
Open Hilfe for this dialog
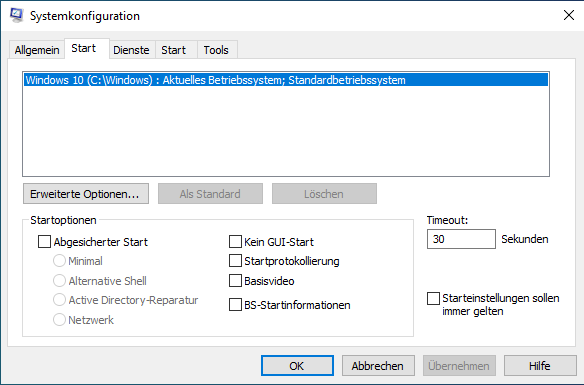click(x=540, y=366)
